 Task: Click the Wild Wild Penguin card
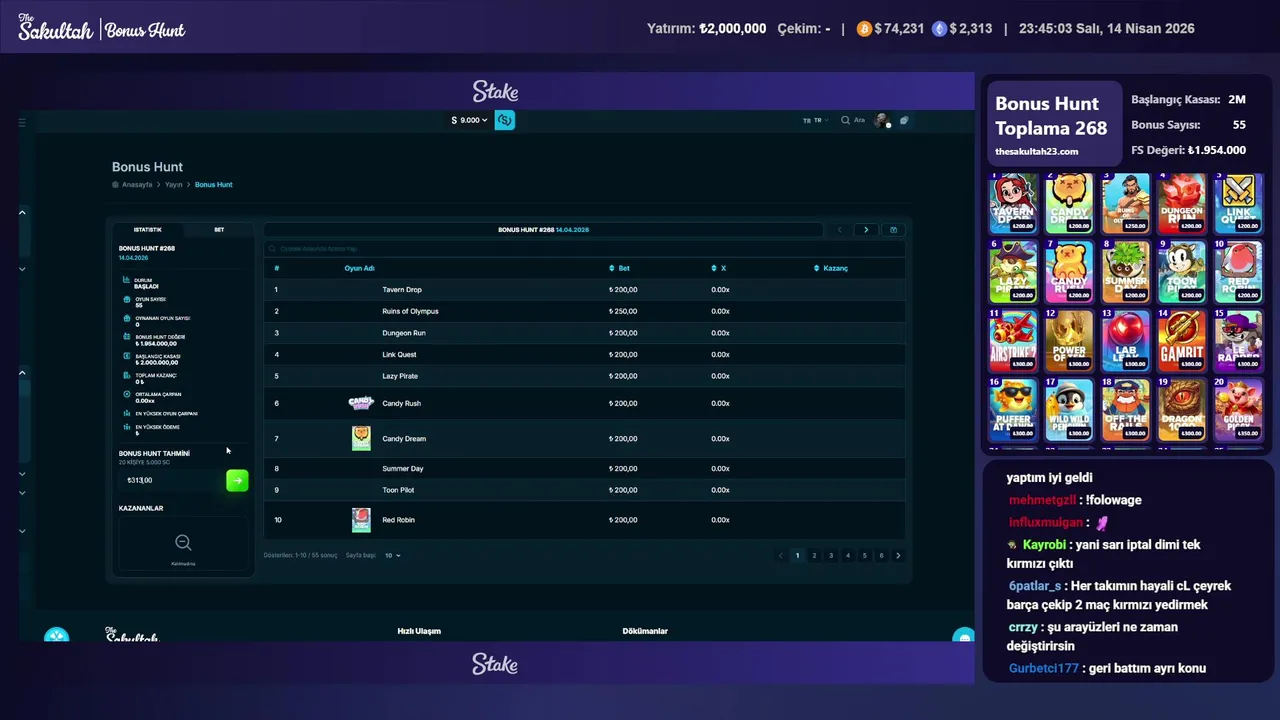click(1070, 409)
